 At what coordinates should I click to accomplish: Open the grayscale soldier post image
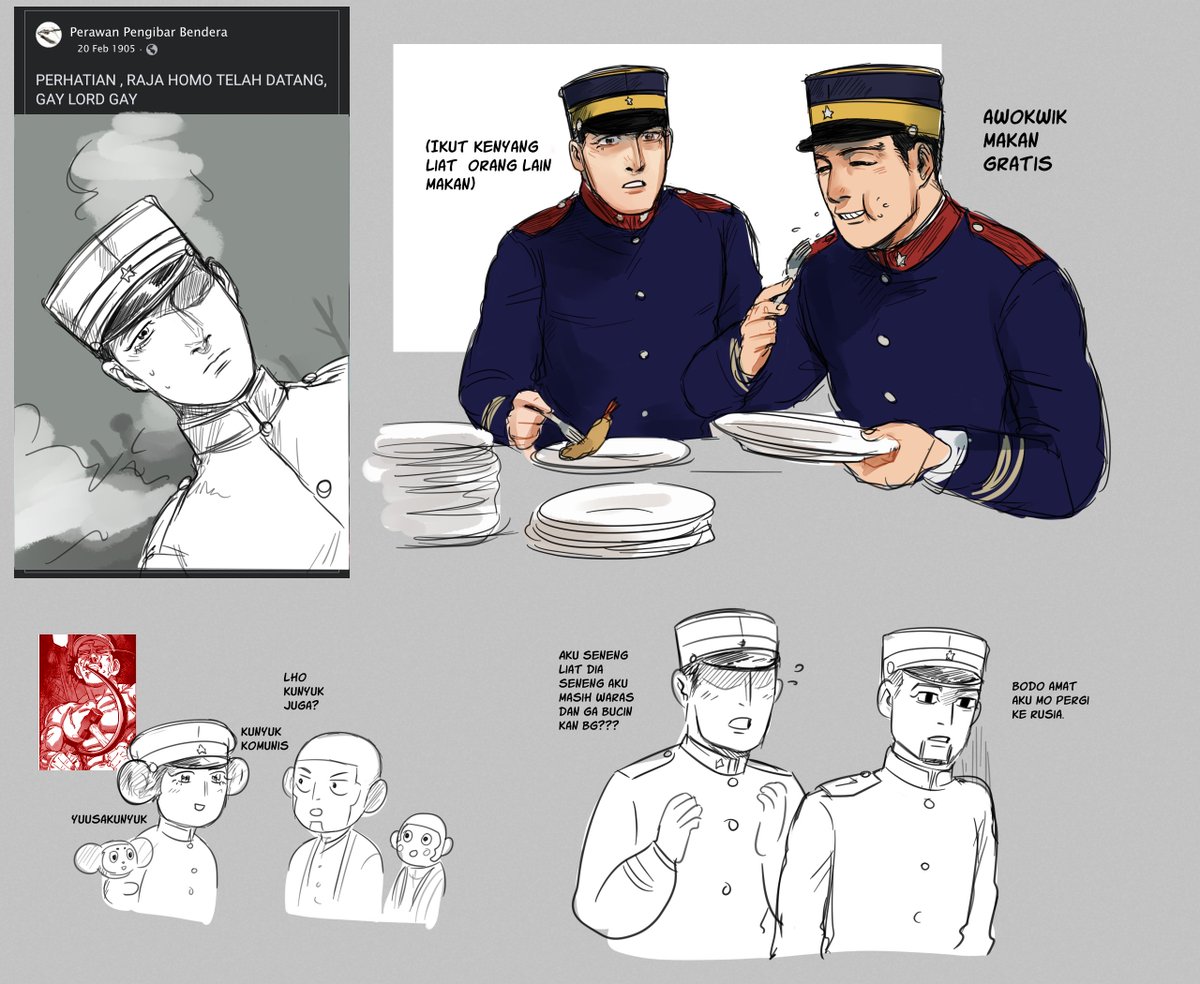(181, 342)
